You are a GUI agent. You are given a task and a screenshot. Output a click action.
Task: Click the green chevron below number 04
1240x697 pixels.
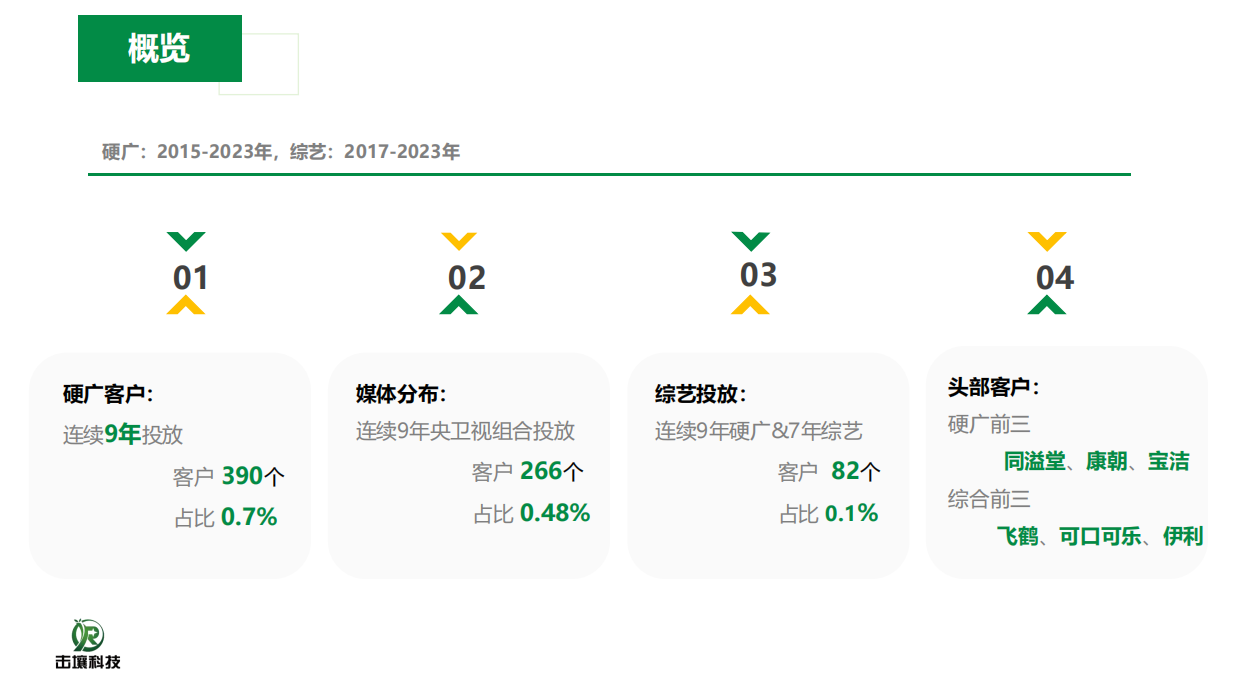pos(1047,305)
